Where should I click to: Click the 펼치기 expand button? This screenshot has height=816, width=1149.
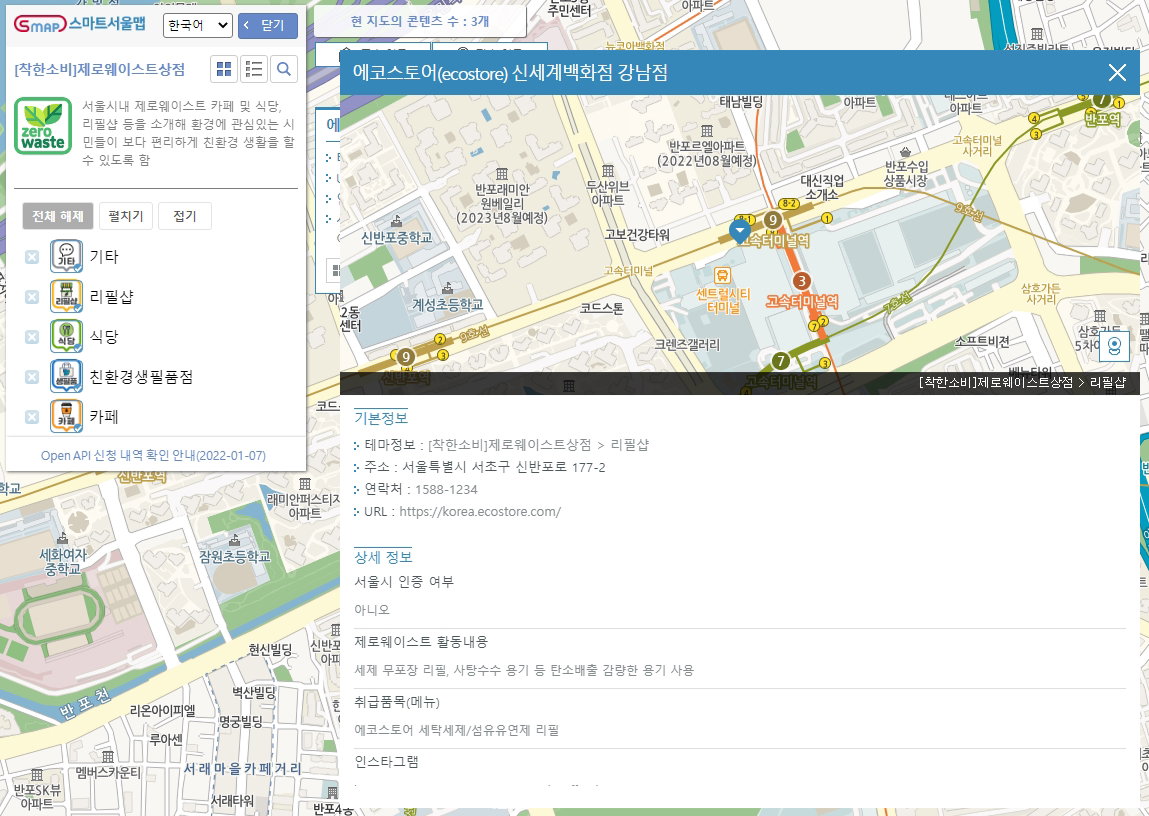pos(126,216)
